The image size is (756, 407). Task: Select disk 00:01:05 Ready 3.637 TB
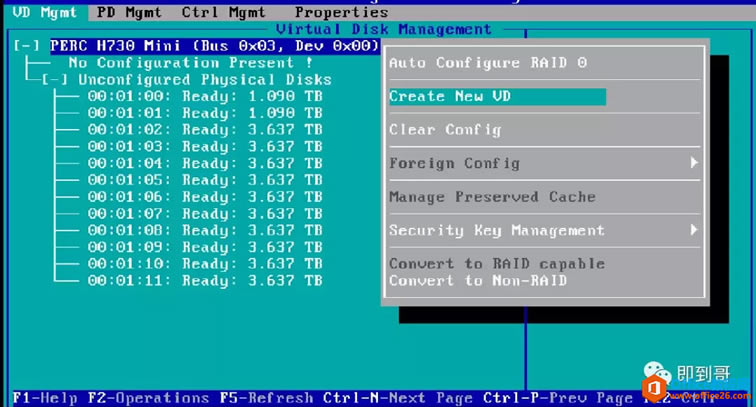click(x=205, y=180)
